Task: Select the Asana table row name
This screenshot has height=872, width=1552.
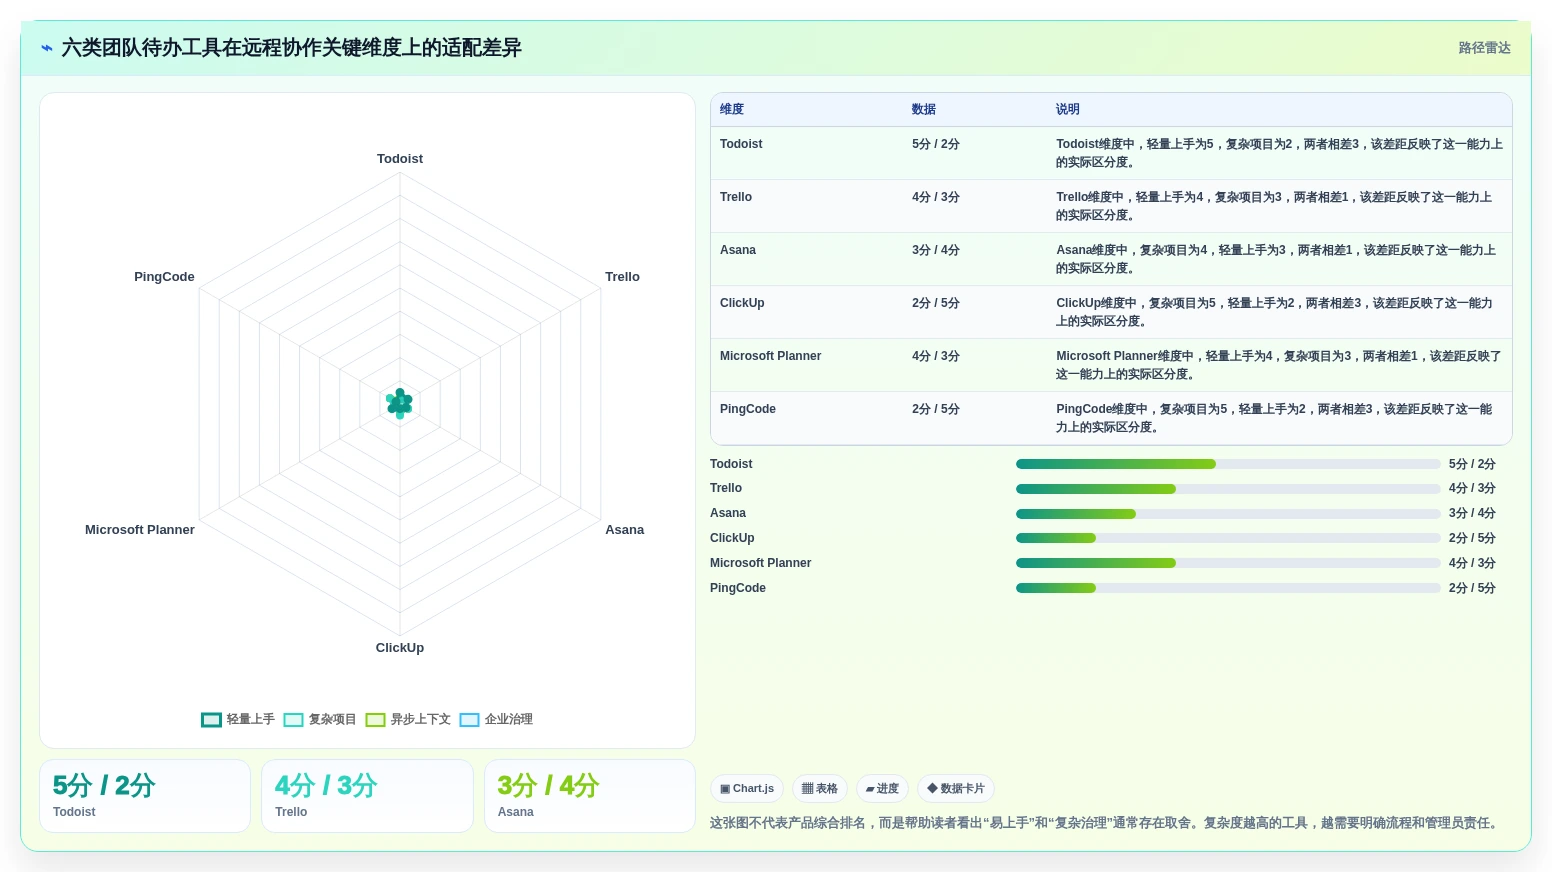Action: 738,250
